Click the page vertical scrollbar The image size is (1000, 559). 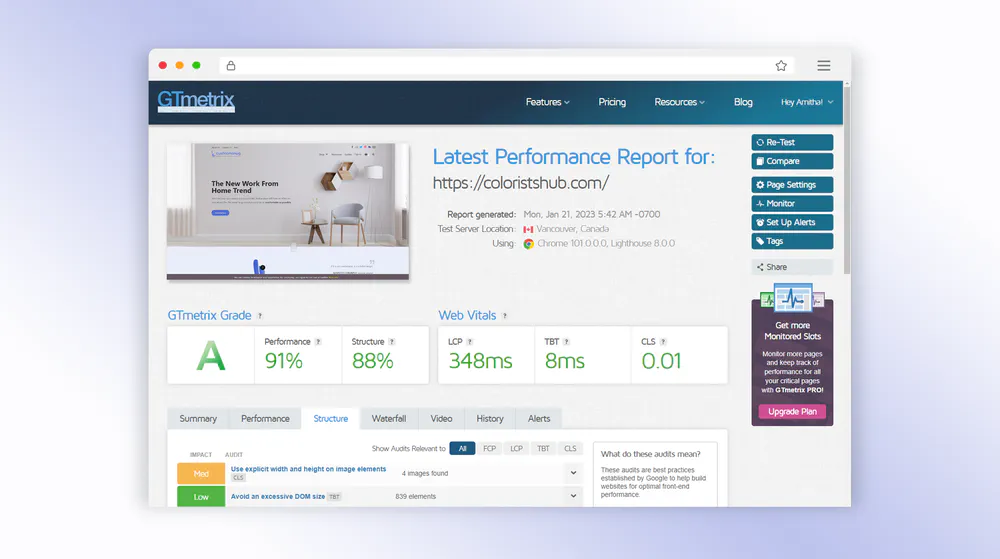[x=847, y=178]
